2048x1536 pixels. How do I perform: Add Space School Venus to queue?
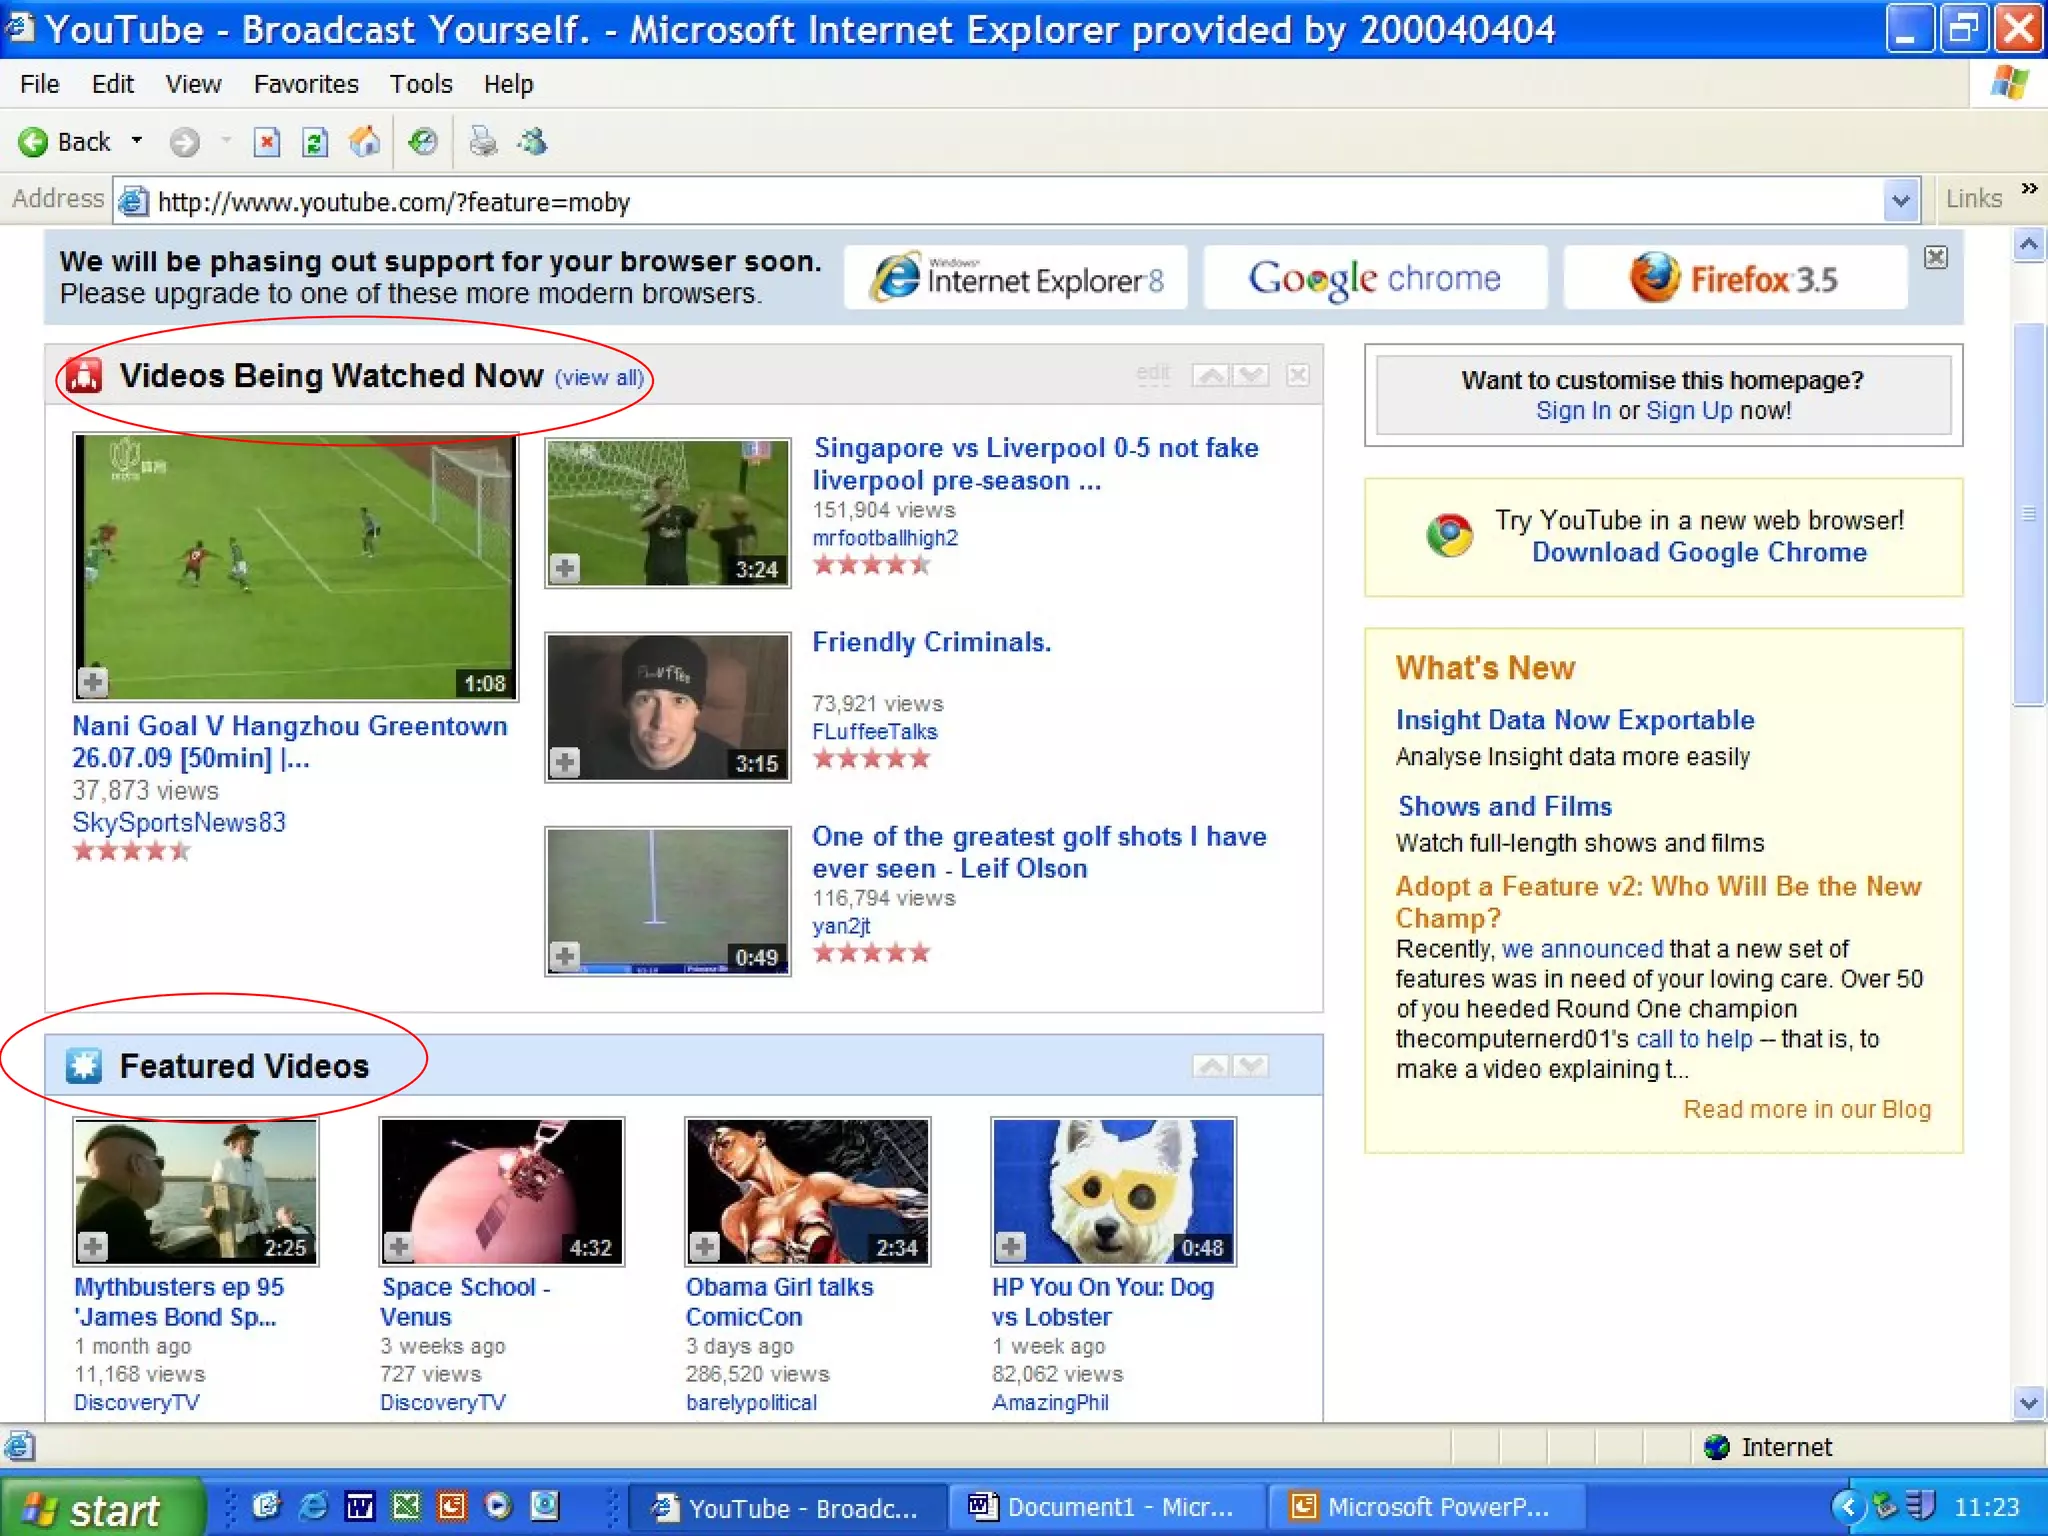tap(399, 1246)
